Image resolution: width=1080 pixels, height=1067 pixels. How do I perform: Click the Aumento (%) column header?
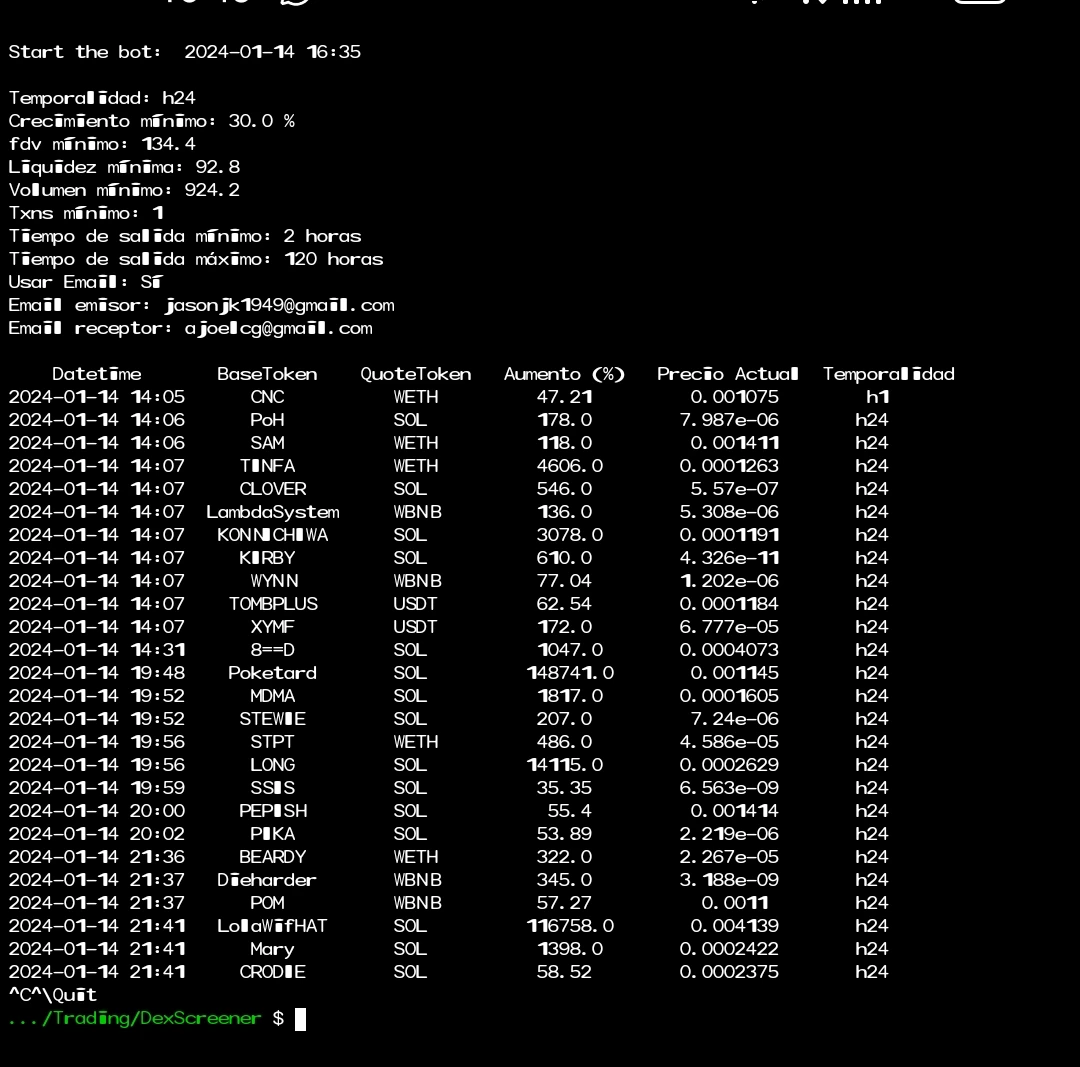click(564, 373)
